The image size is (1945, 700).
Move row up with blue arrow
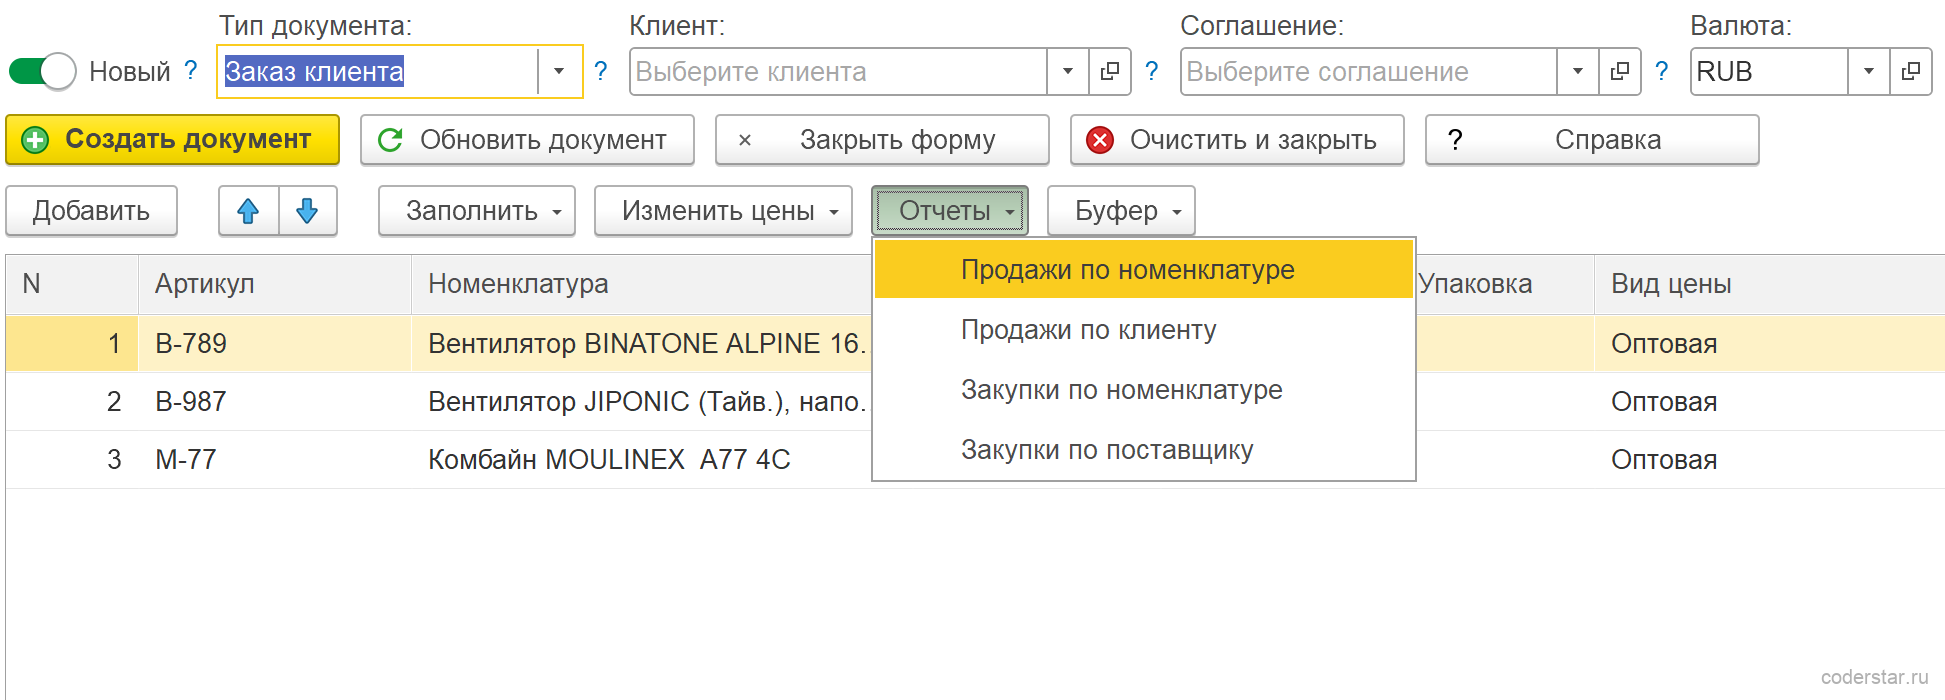(248, 211)
